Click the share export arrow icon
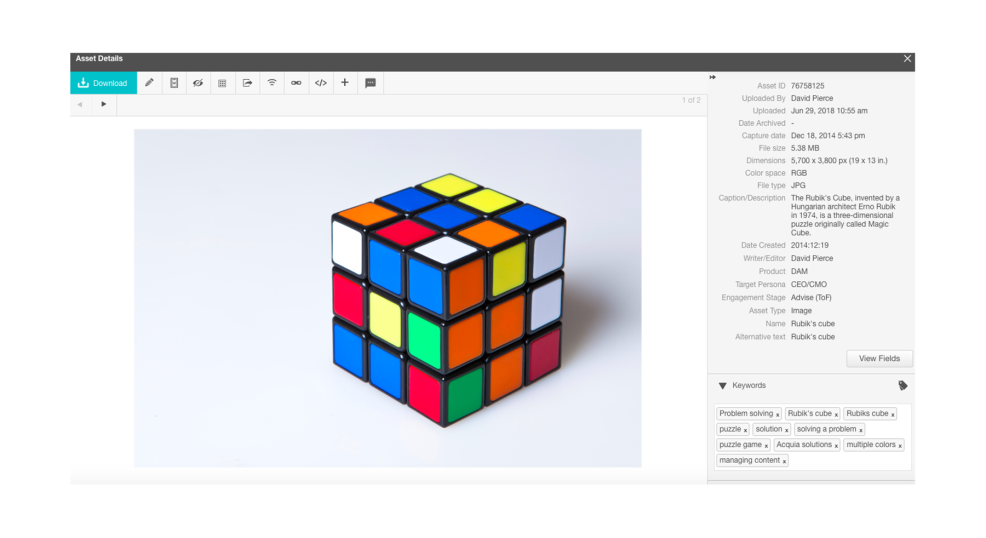This screenshot has width=986, height=538. tap(247, 83)
